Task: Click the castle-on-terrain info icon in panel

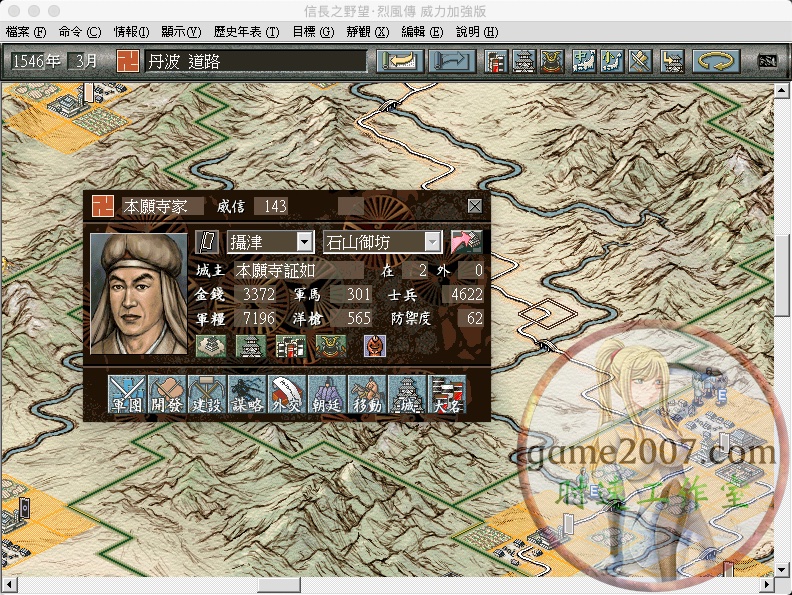Action: (x=211, y=346)
